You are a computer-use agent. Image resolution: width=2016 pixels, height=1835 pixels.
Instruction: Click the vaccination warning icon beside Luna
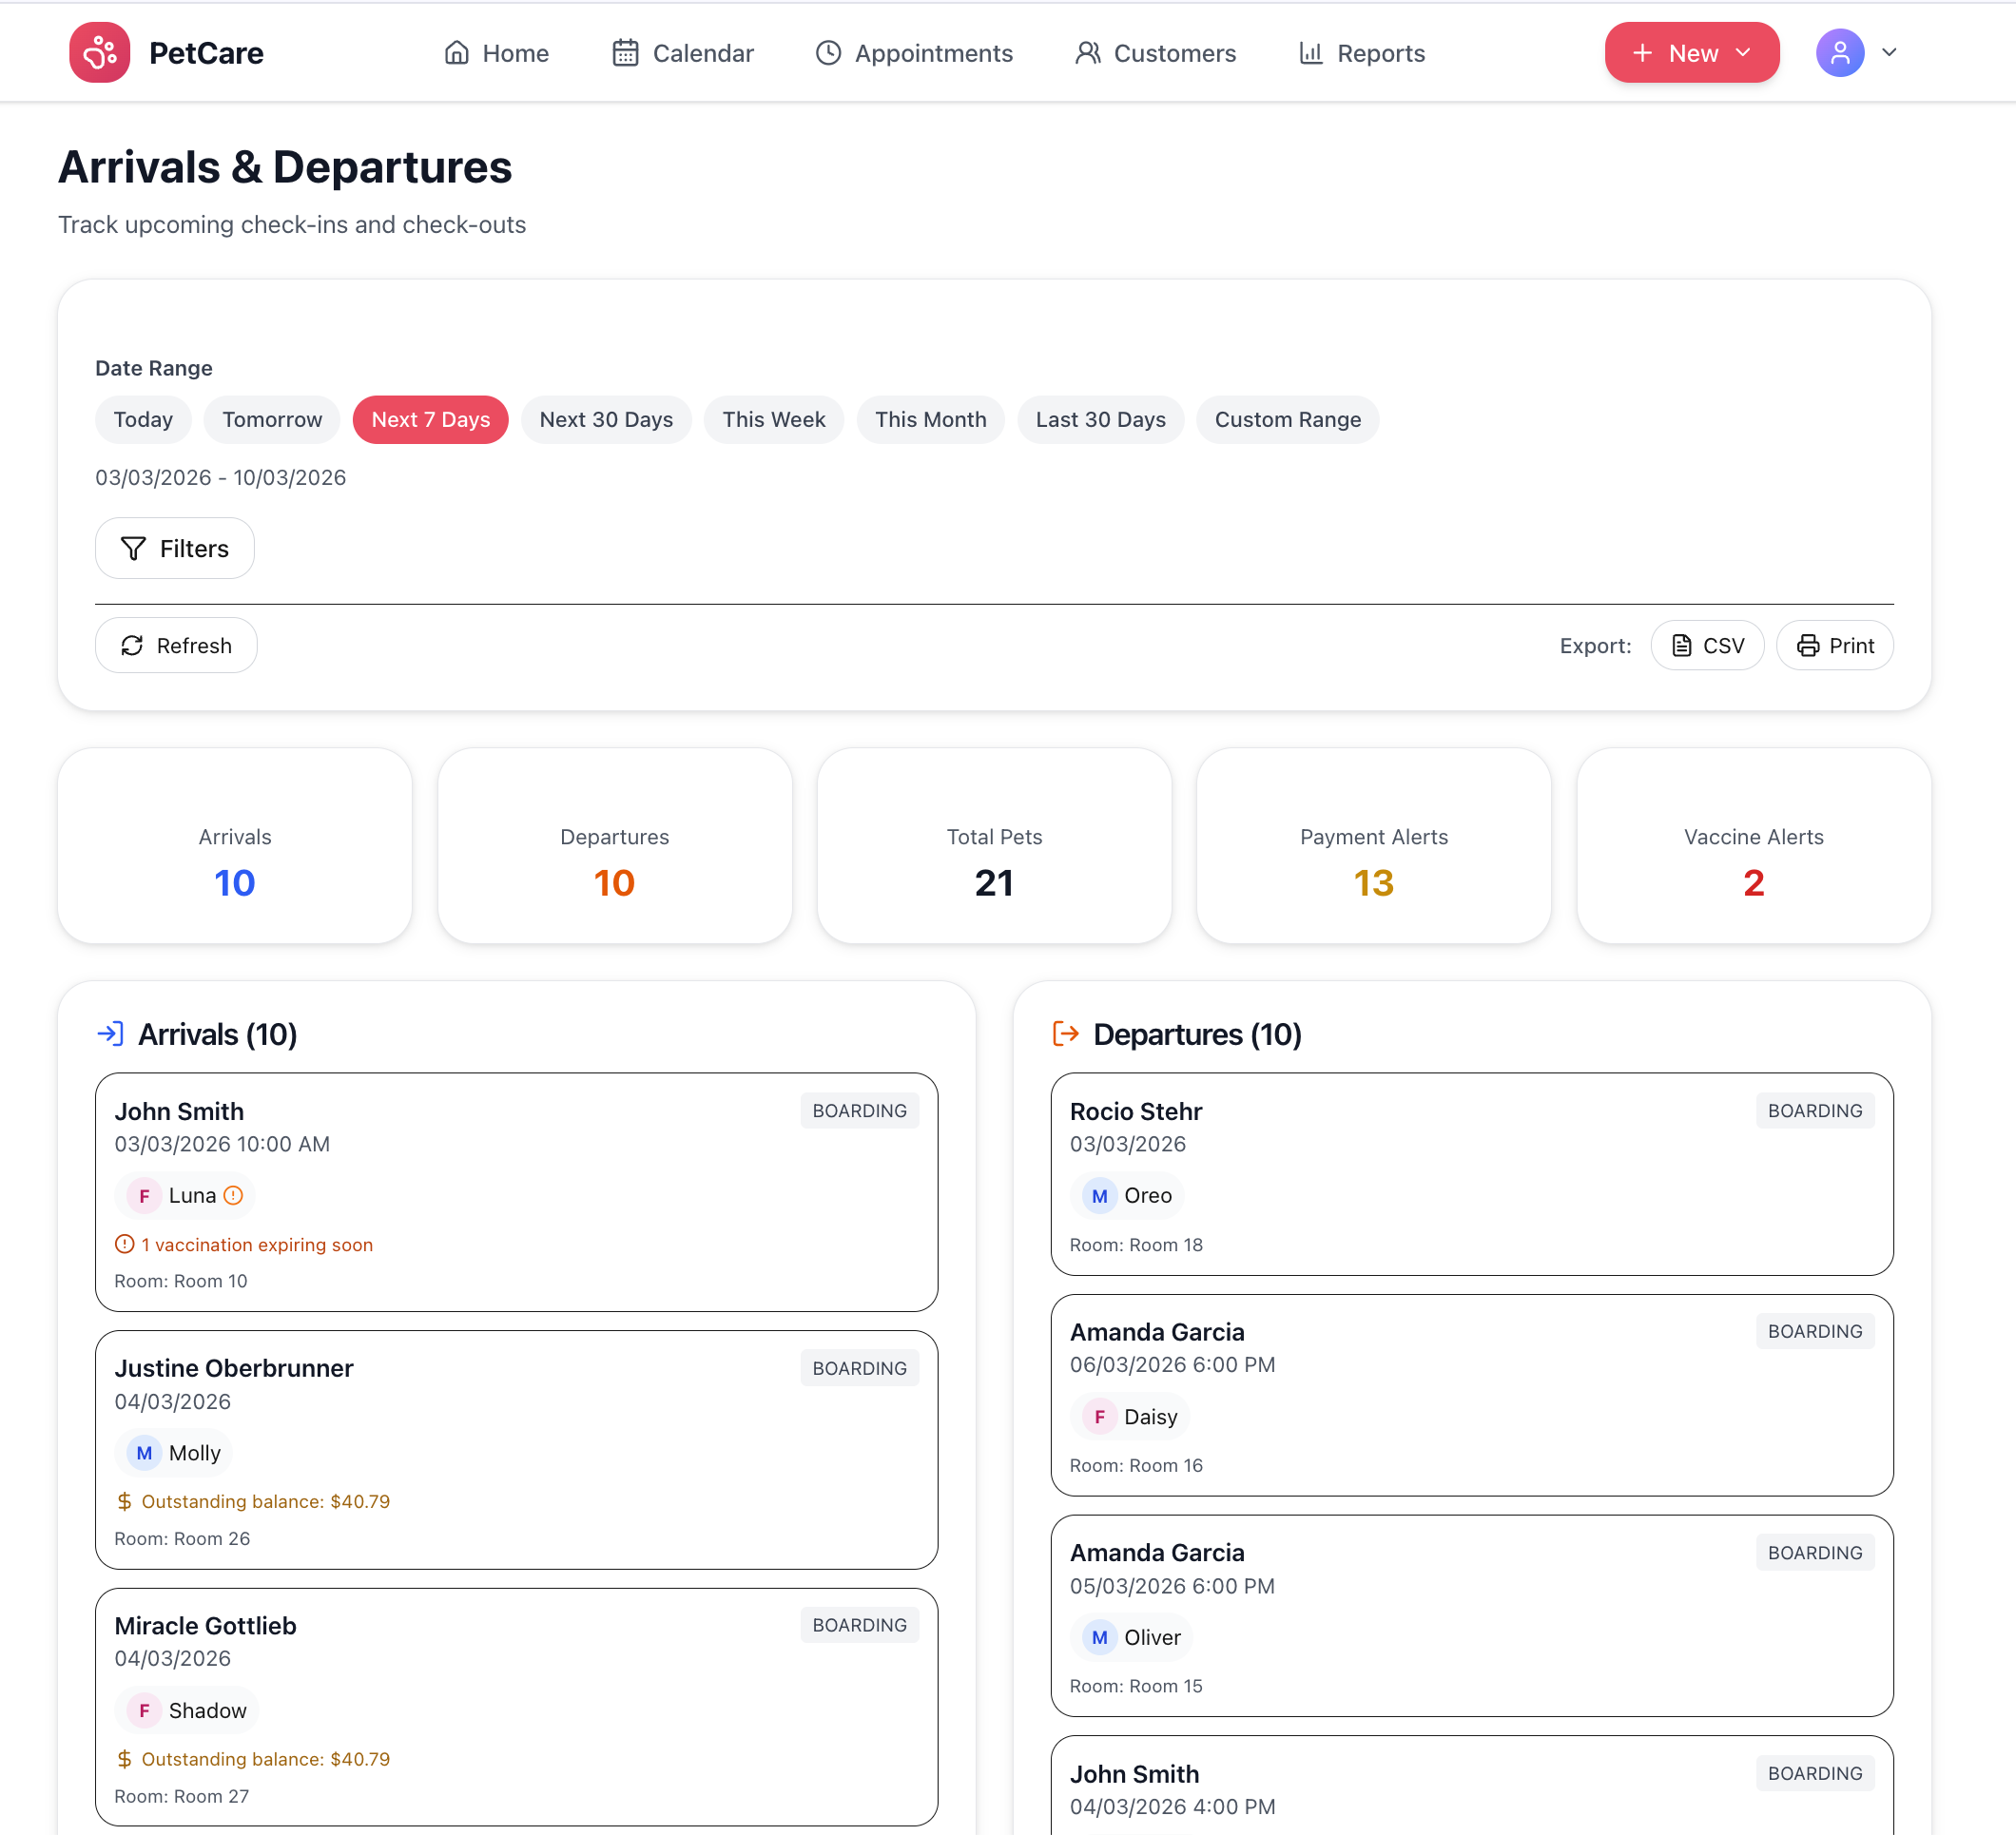pyautogui.click(x=233, y=1194)
